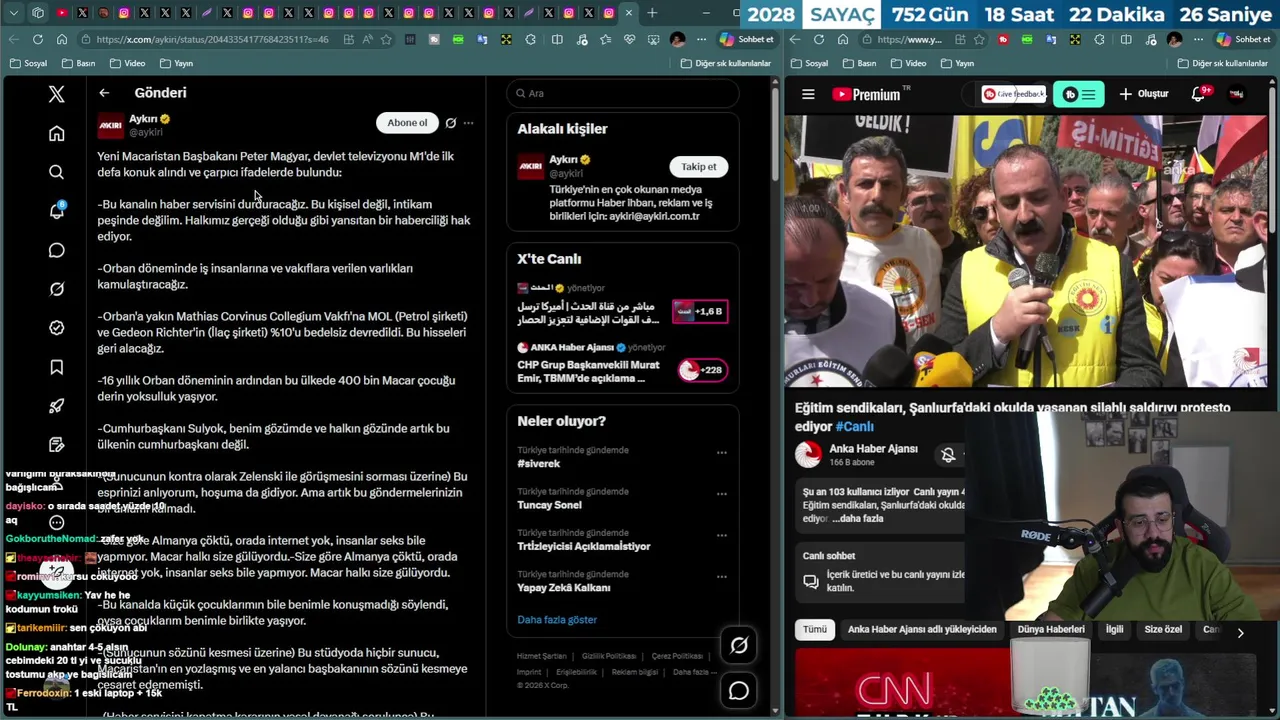Open post more options beside Abone ol
Image resolution: width=1280 pixels, height=720 pixels.
tap(468, 123)
